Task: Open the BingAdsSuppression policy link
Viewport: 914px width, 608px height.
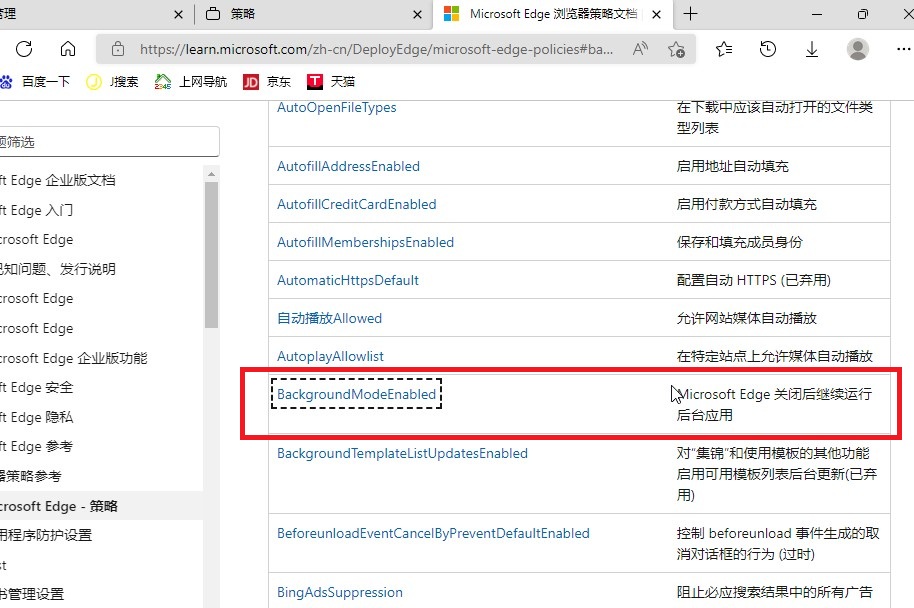Action: click(339, 592)
